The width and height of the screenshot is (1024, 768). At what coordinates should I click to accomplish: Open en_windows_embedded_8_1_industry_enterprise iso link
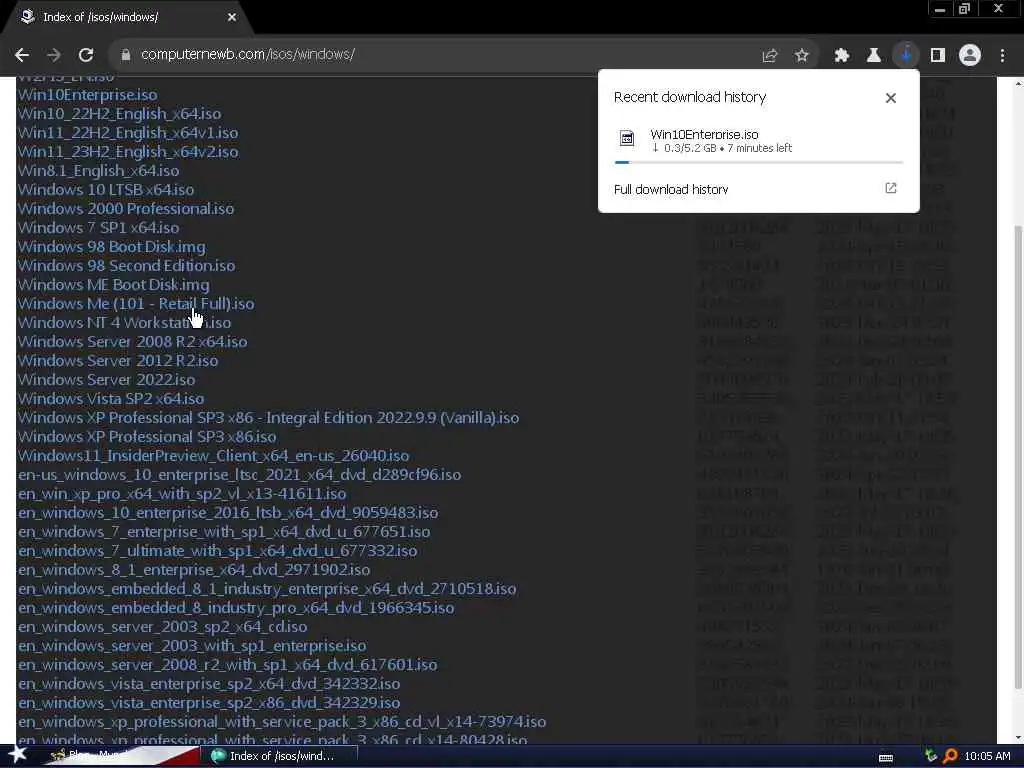[267, 588]
